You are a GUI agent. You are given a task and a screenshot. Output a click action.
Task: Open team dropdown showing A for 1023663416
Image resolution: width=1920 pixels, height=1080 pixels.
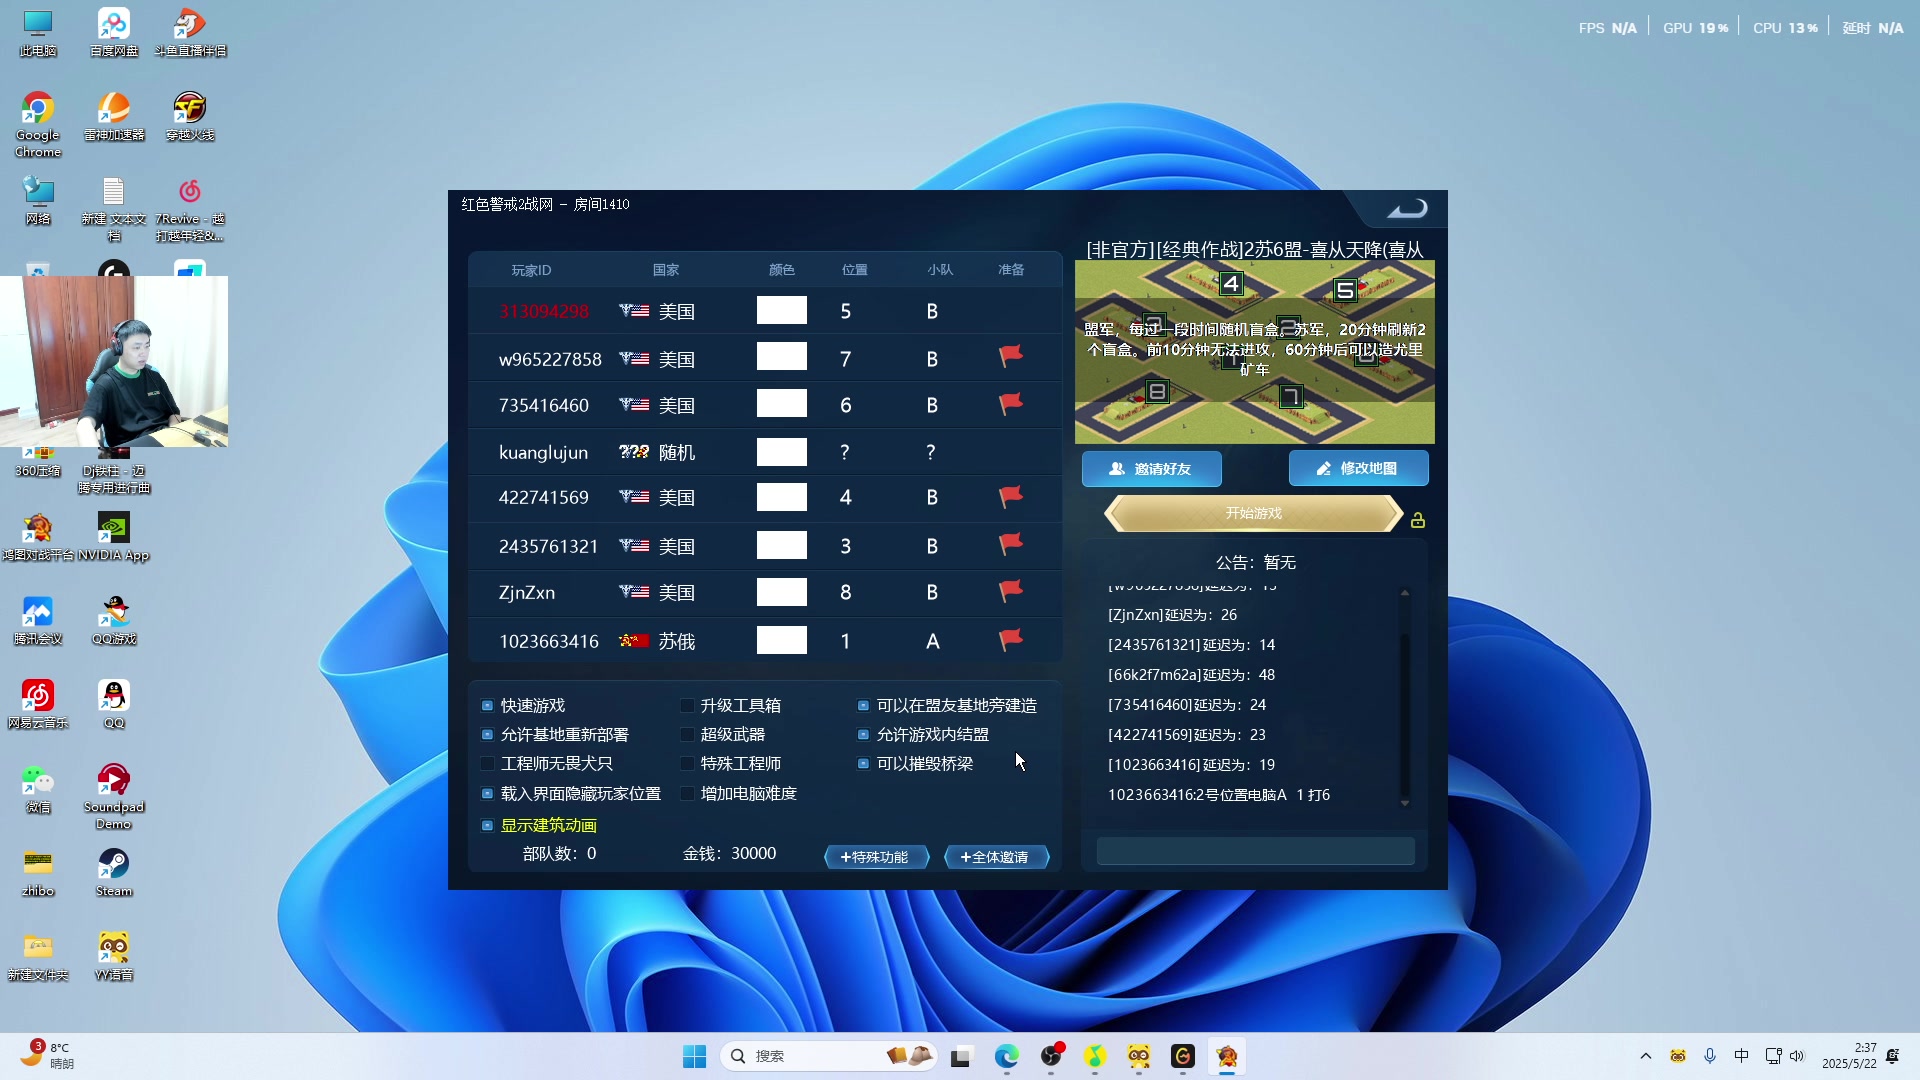tap(932, 641)
